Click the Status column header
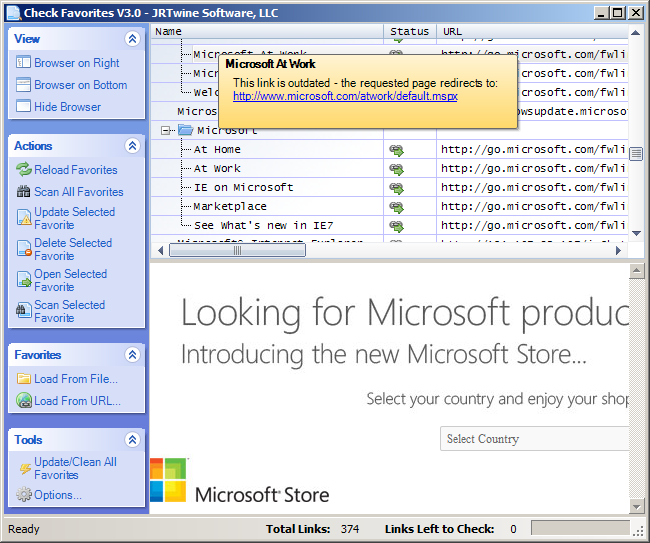This screenshot has height=543, width=650. click(410, 32)
